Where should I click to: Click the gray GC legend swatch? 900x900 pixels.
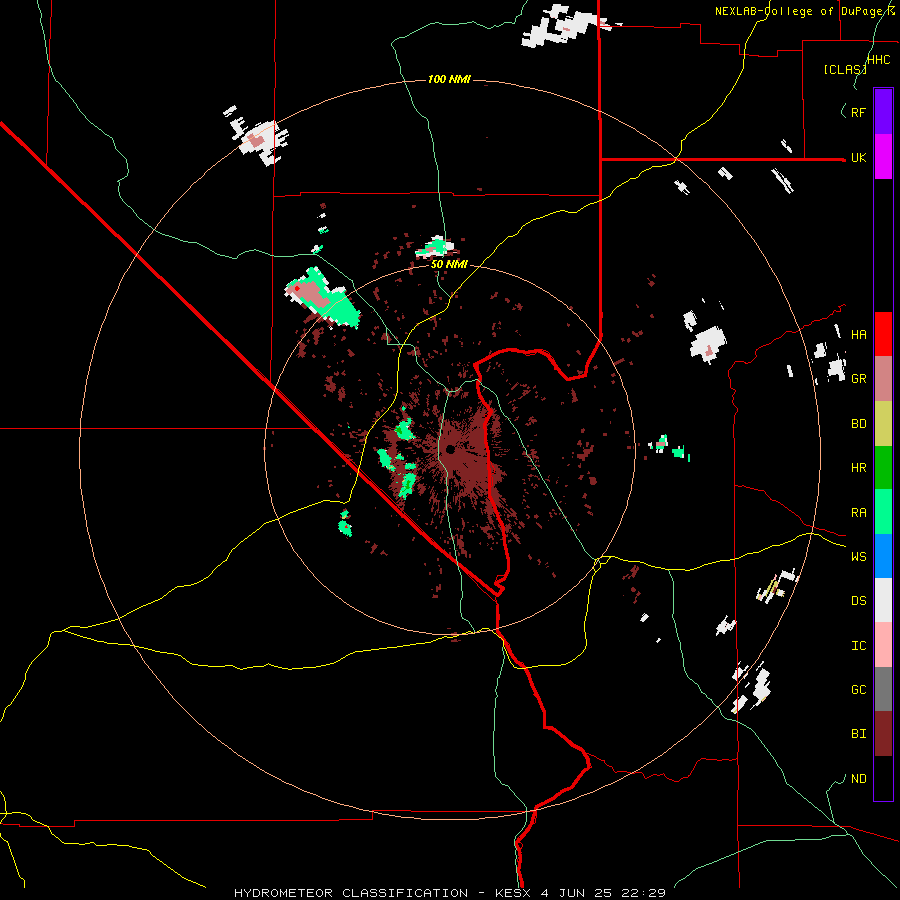pyautogui.click(x=883, y=689)
